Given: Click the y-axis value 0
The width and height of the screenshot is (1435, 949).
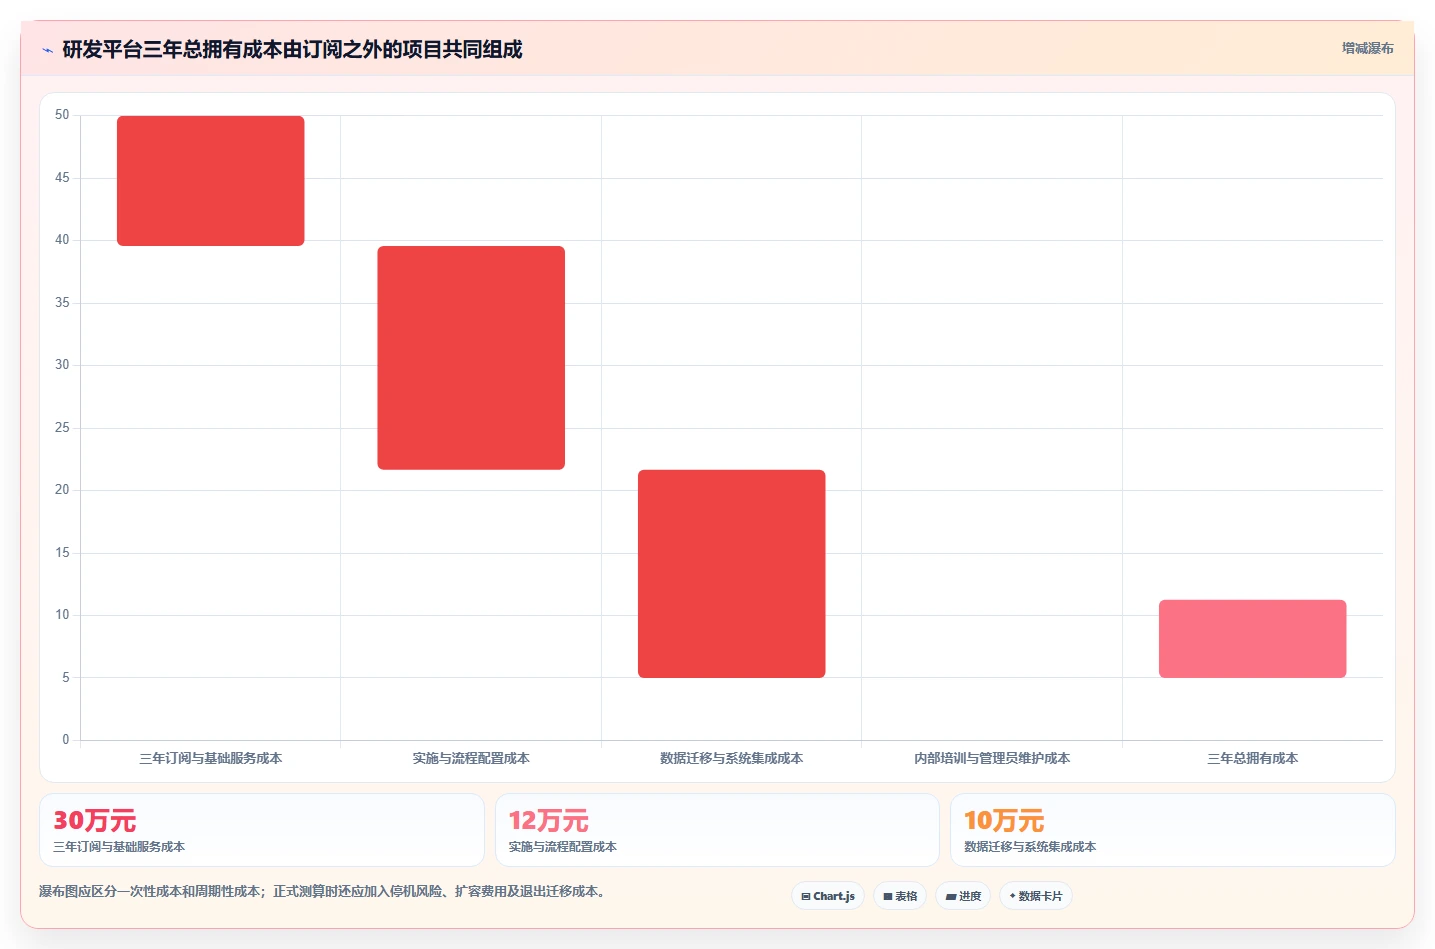Looking at the screenshot, I should tap(66, 740).
